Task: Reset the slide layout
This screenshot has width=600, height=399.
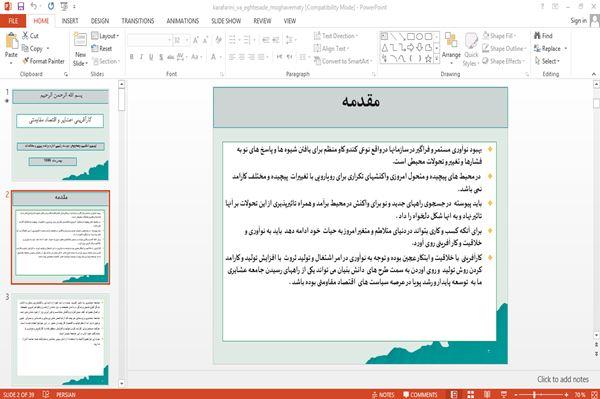Action: [102, 48]
